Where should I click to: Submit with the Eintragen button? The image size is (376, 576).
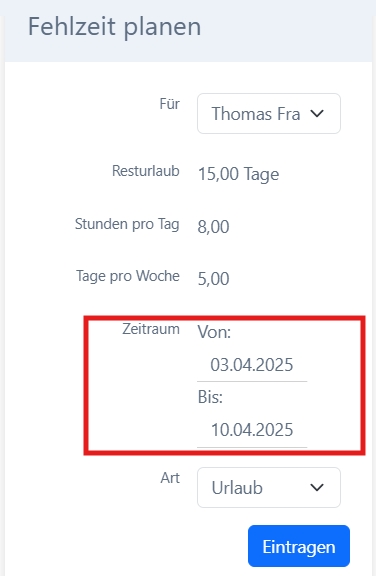click(x=299, y=546)
